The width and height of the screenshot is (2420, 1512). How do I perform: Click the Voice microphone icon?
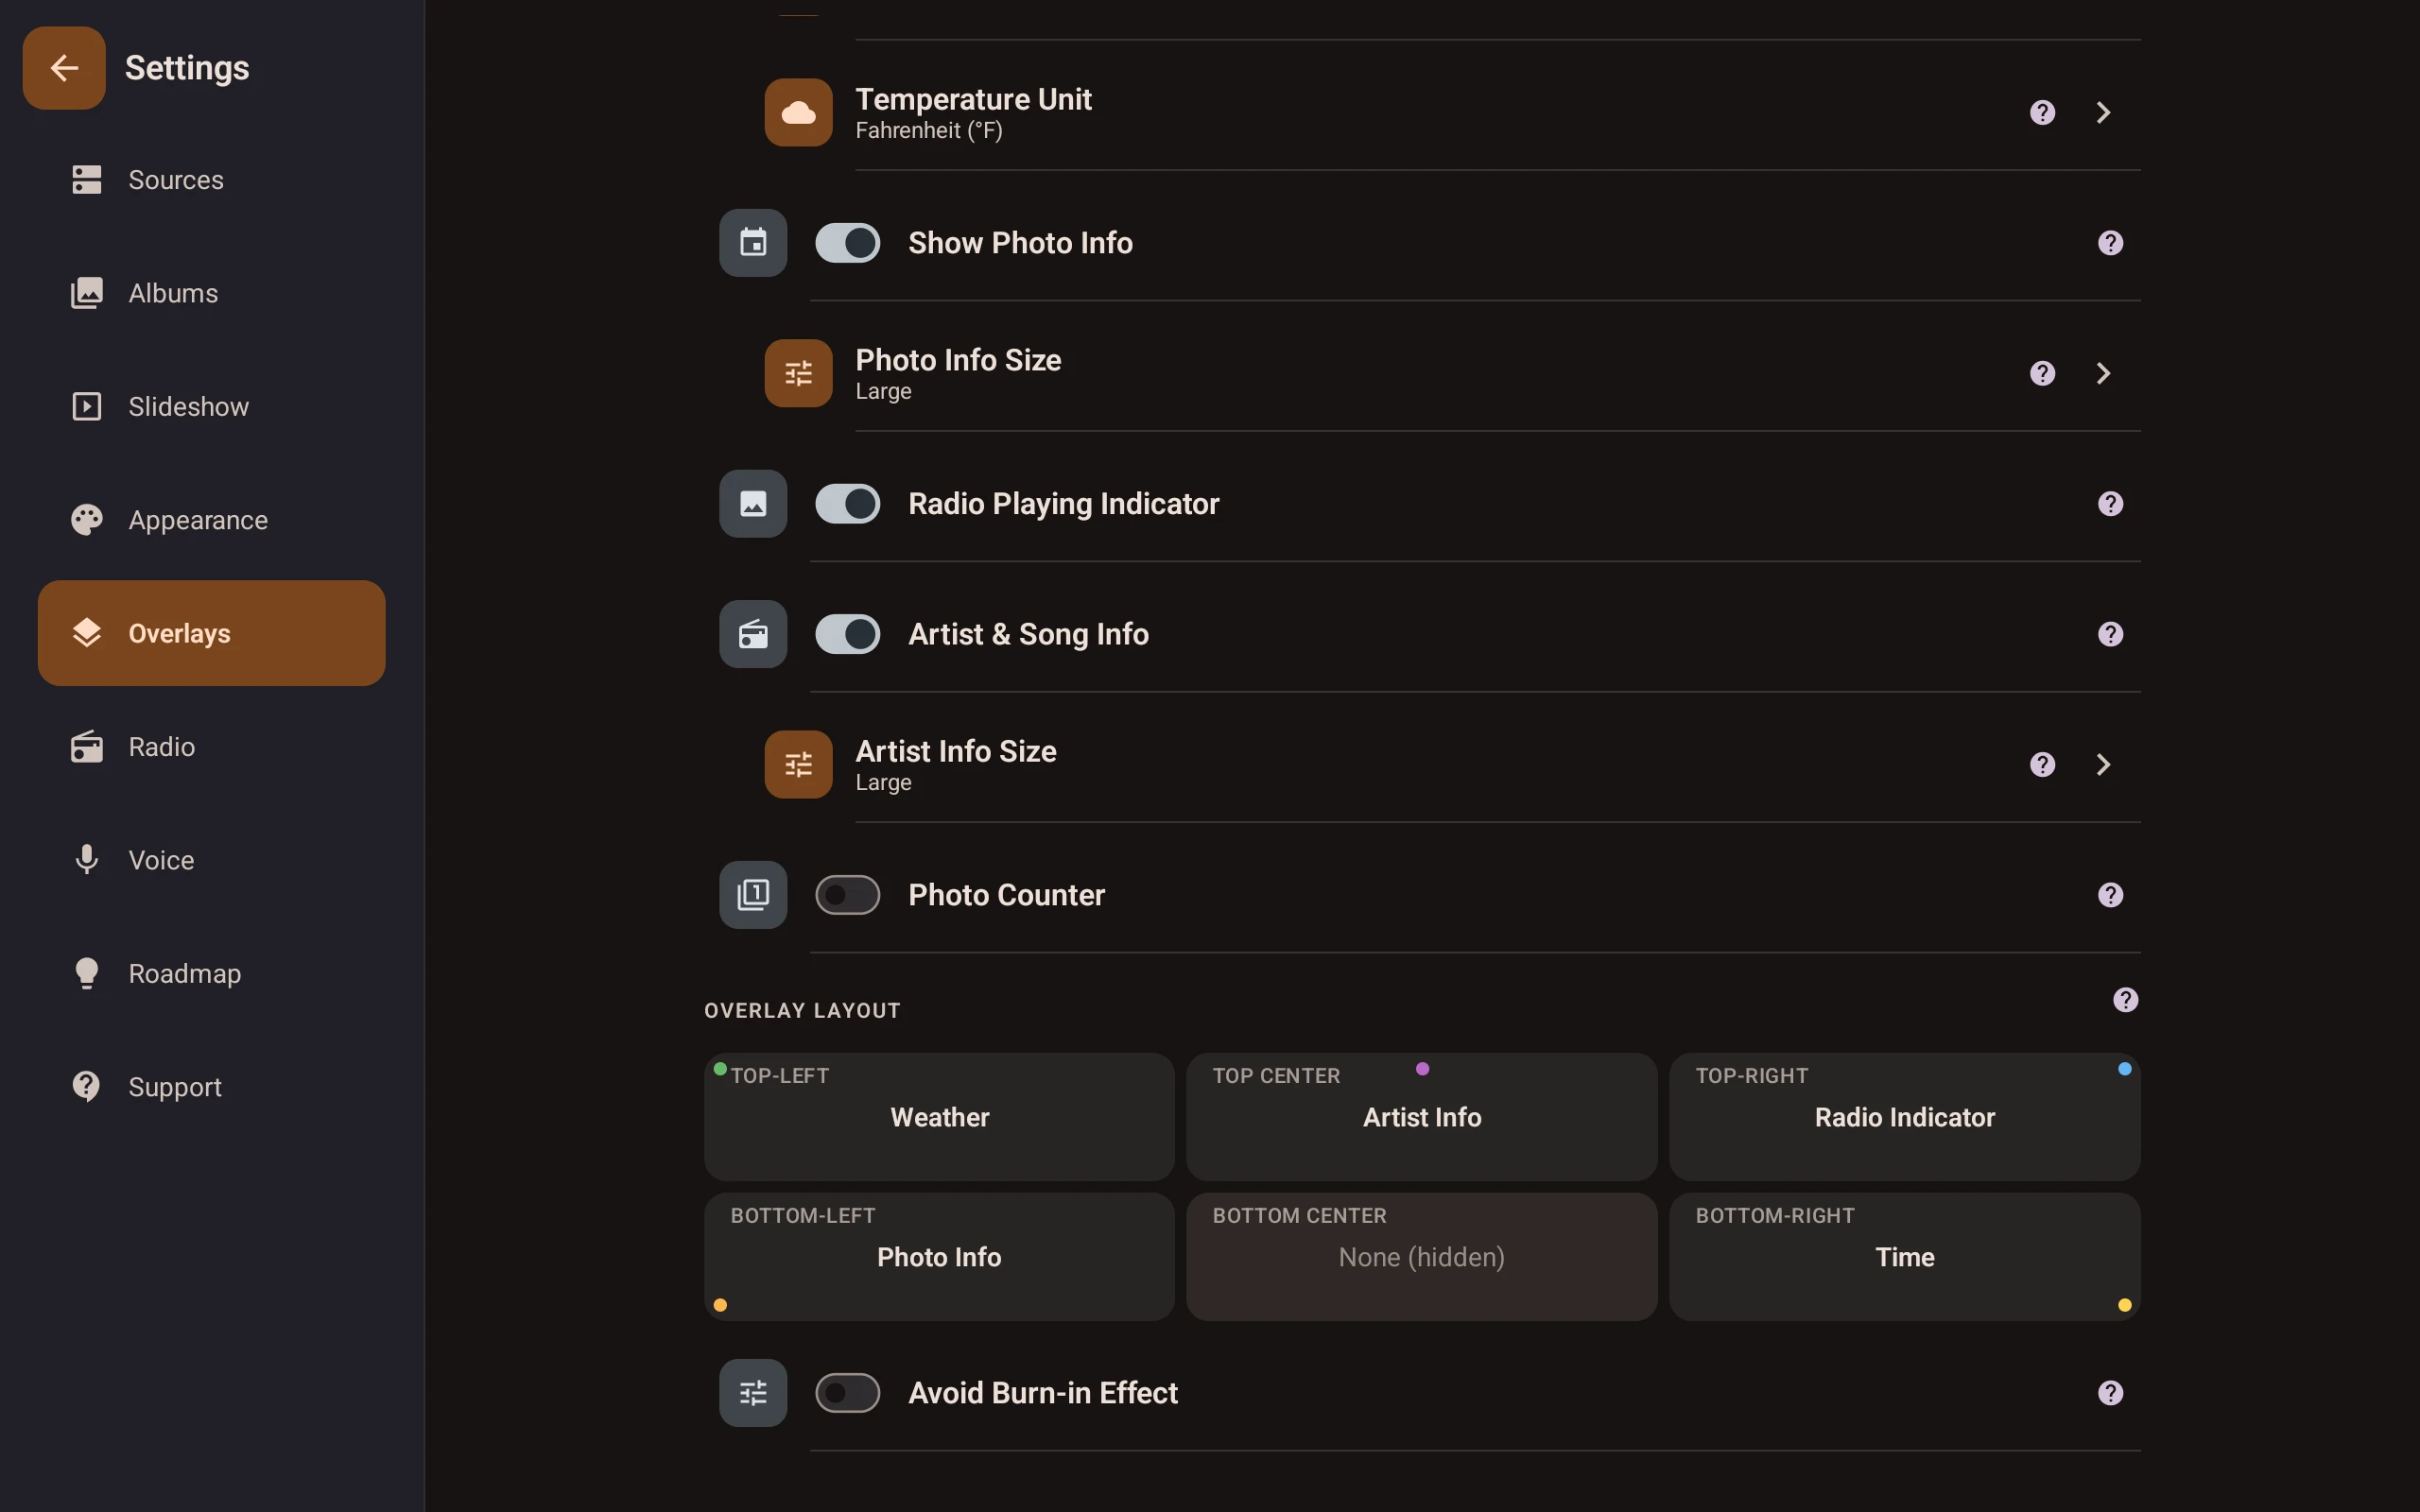(x=87, y=860)
